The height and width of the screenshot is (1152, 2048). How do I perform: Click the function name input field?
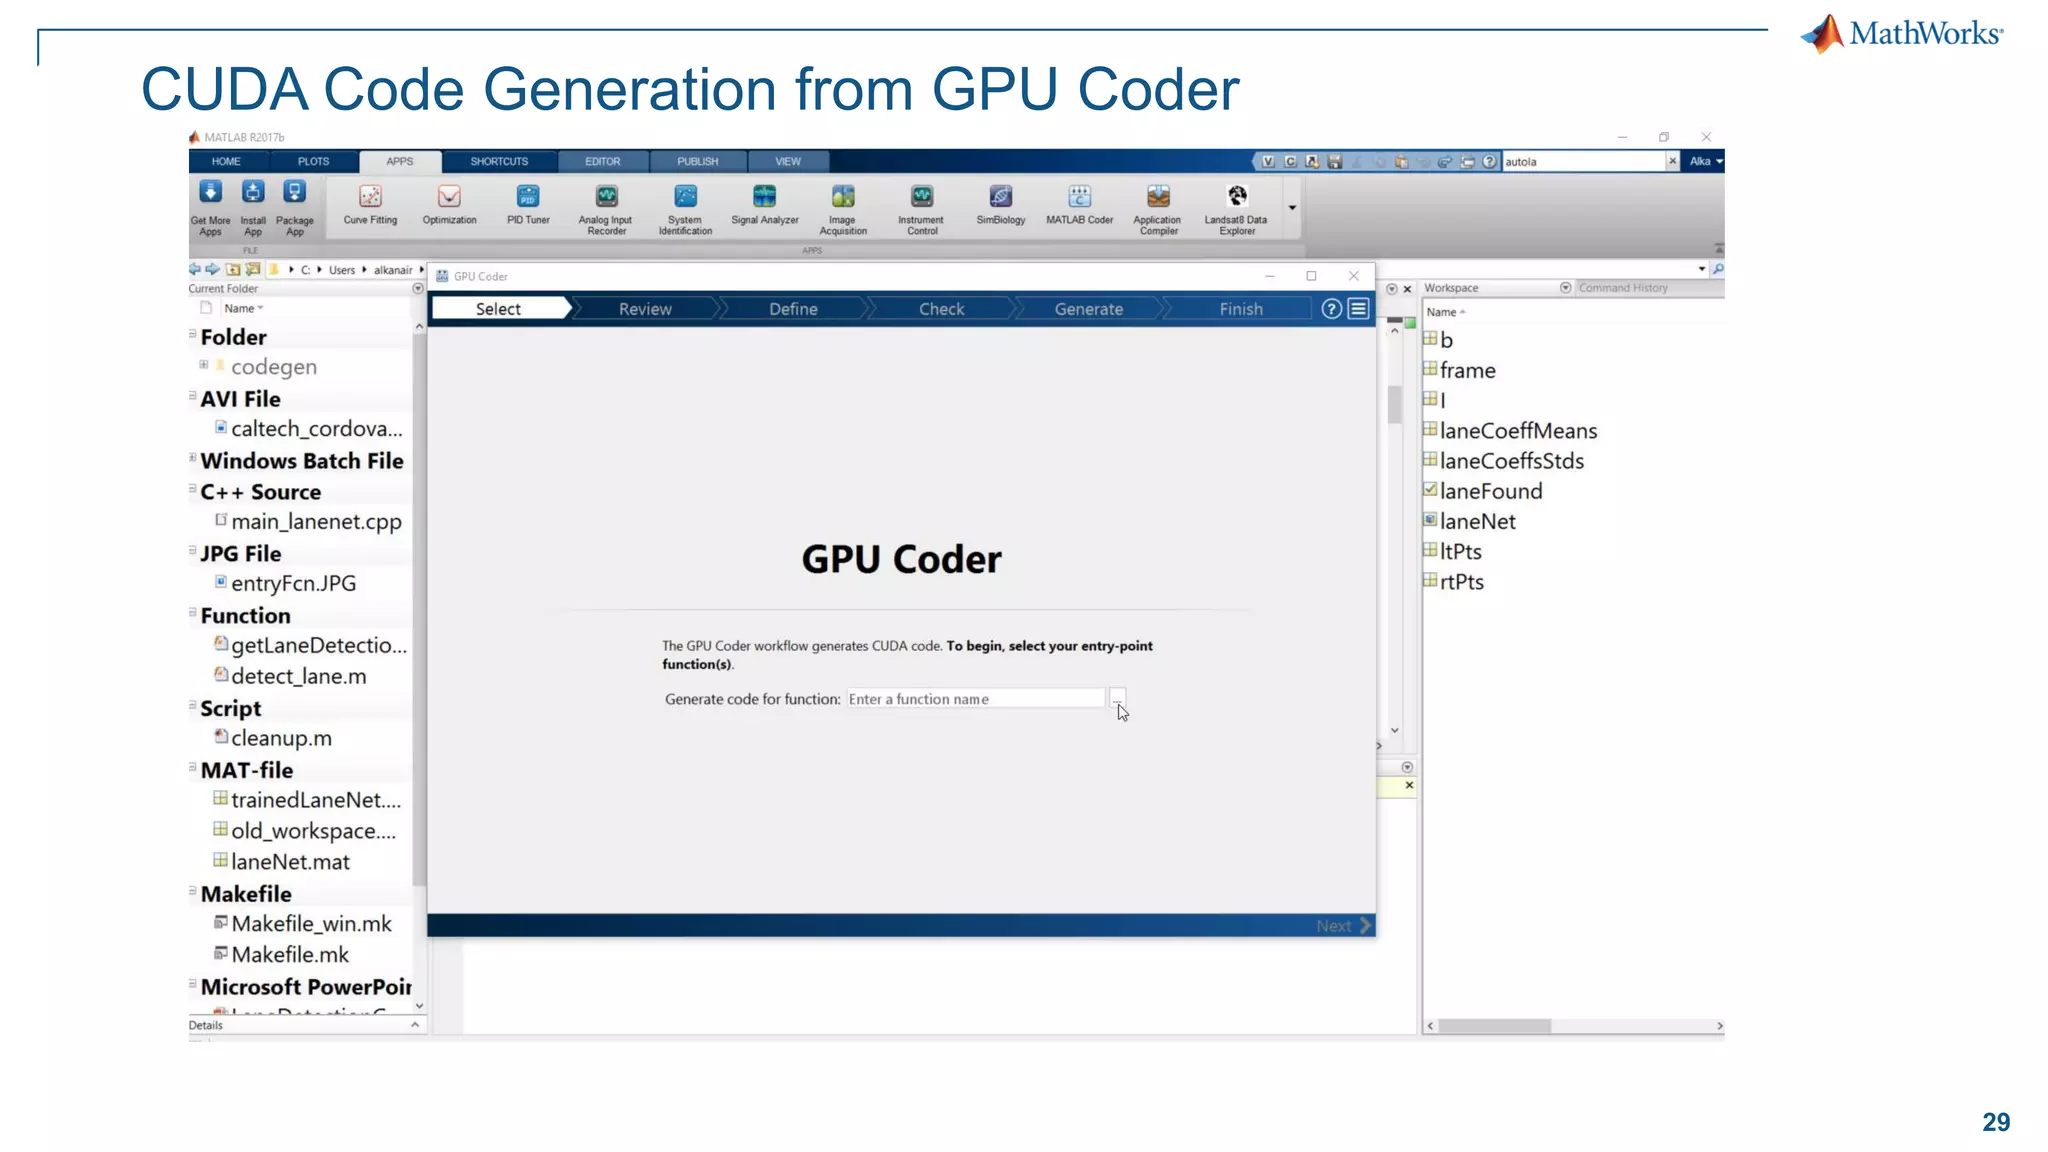pos(975,699)
